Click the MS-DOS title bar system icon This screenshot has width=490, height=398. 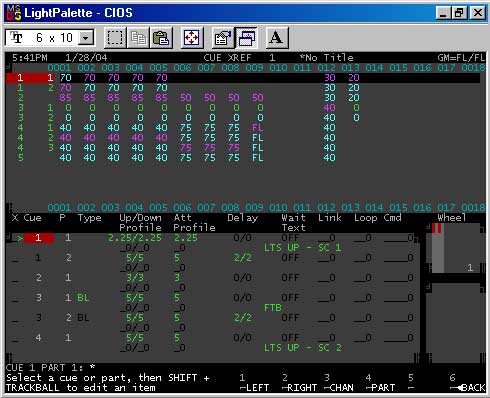14,13
